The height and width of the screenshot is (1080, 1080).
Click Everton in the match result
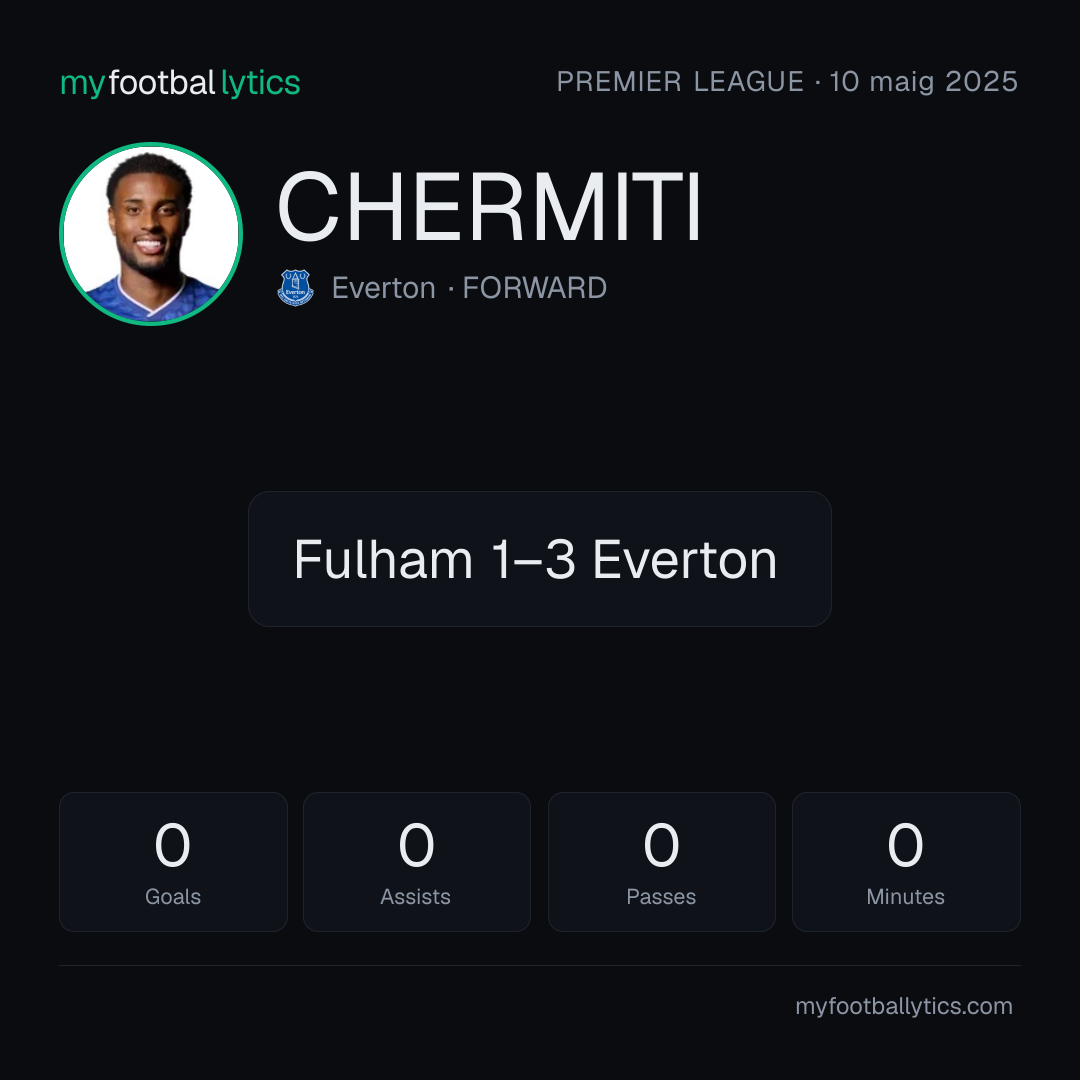coord(685,559)
